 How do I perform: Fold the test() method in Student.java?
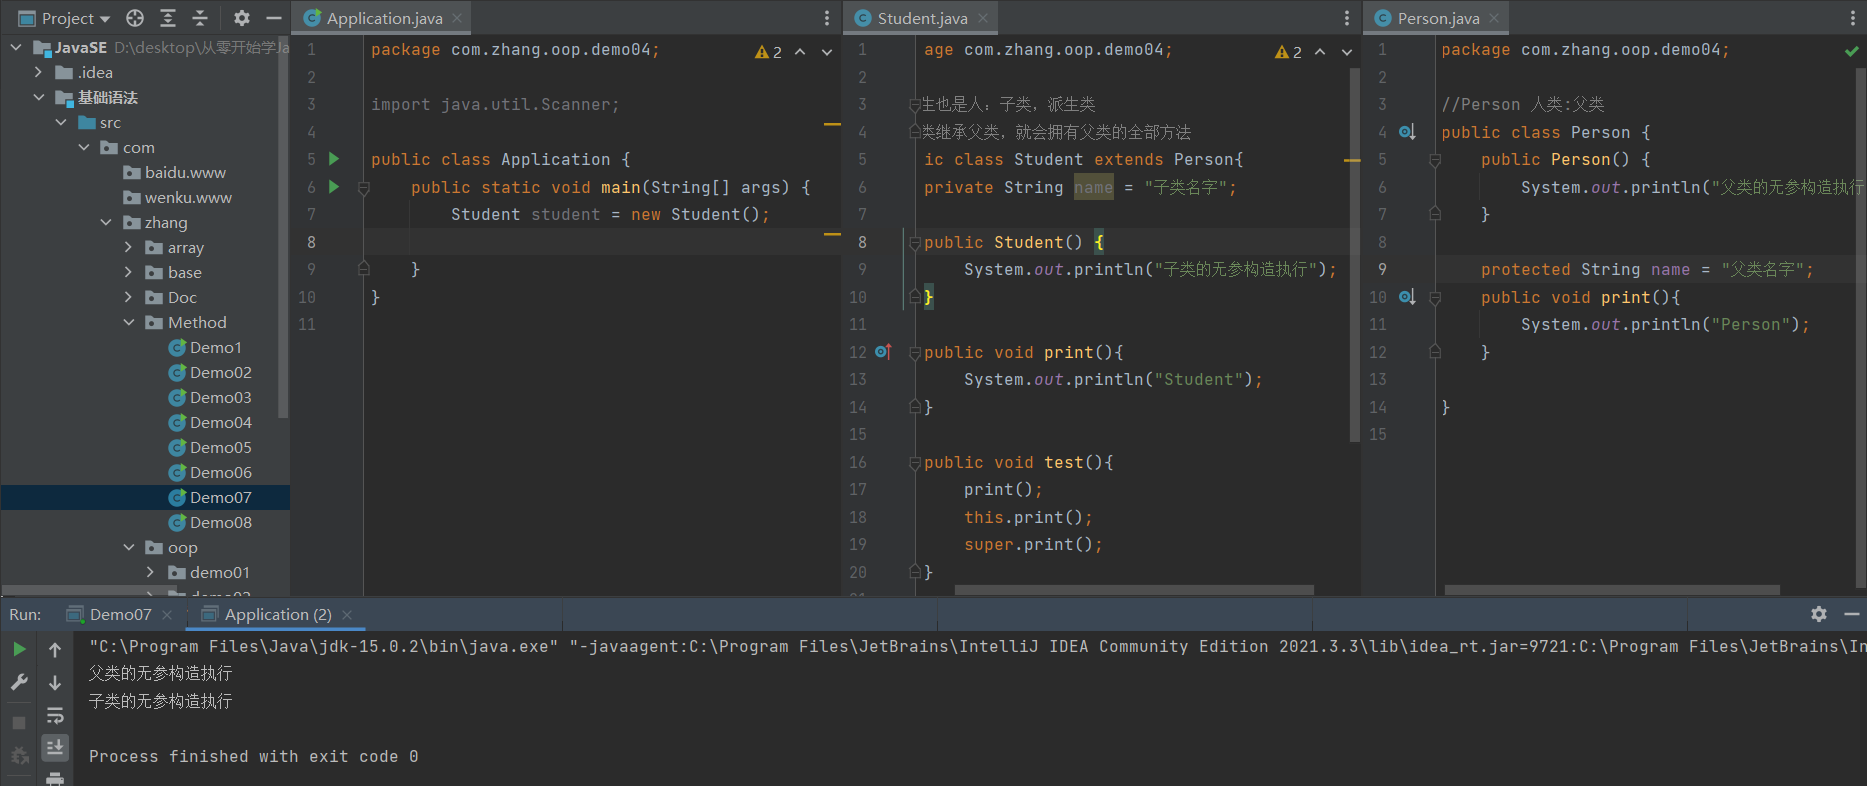click(x=914, y=463)
